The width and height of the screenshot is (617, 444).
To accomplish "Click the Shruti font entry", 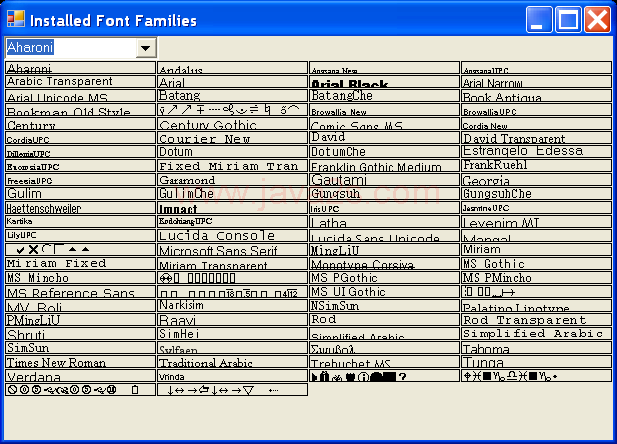I will [80, 334].
